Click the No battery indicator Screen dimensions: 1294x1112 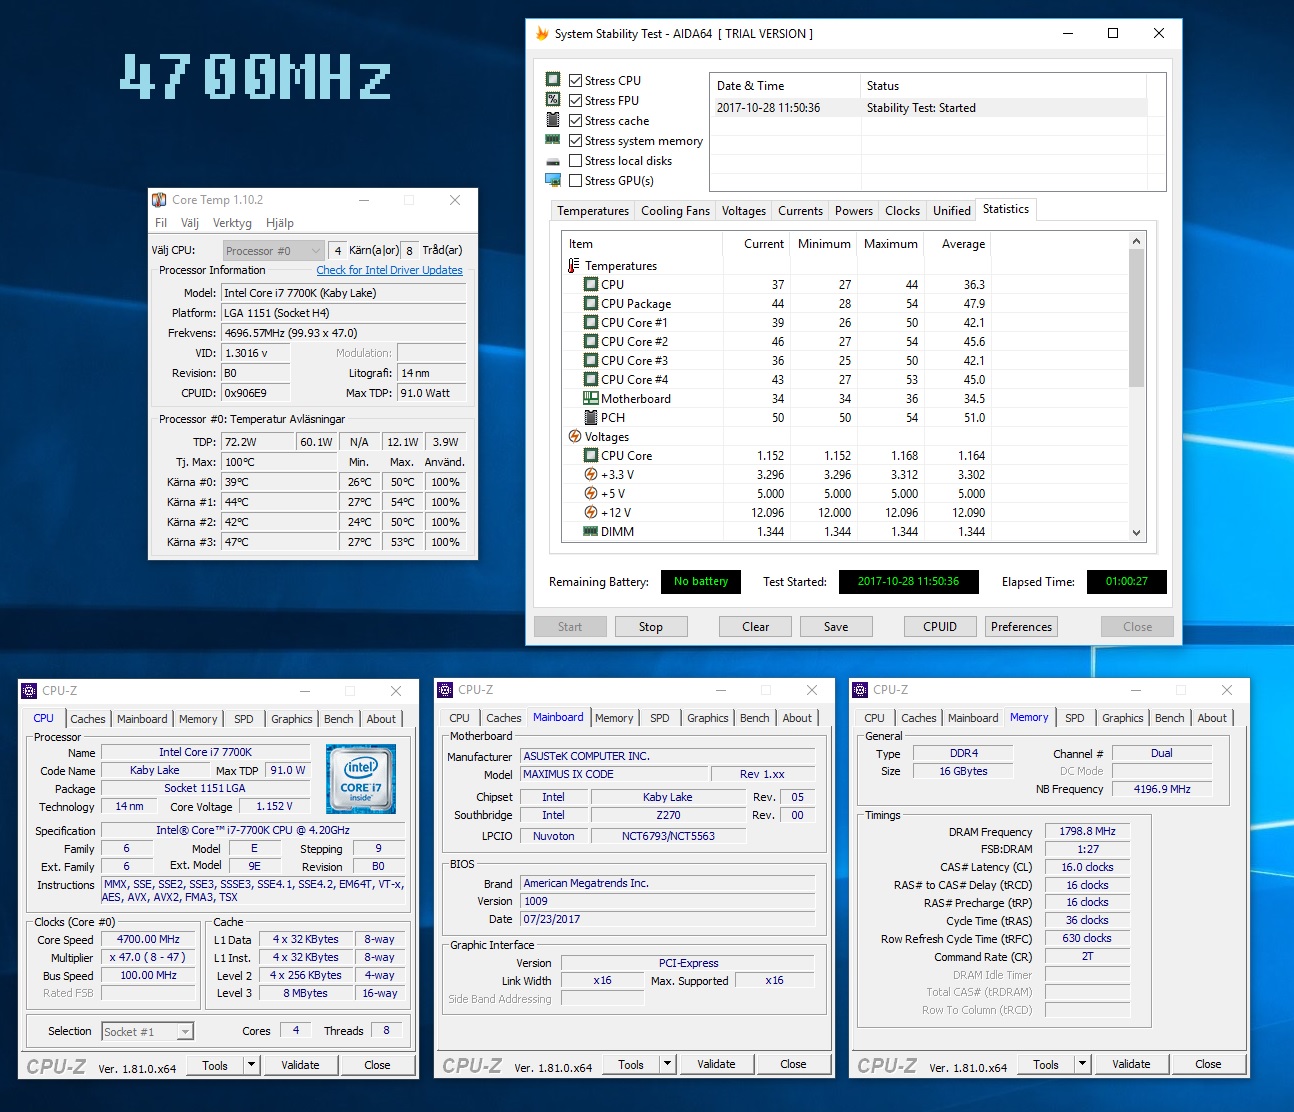click(701, 581)
